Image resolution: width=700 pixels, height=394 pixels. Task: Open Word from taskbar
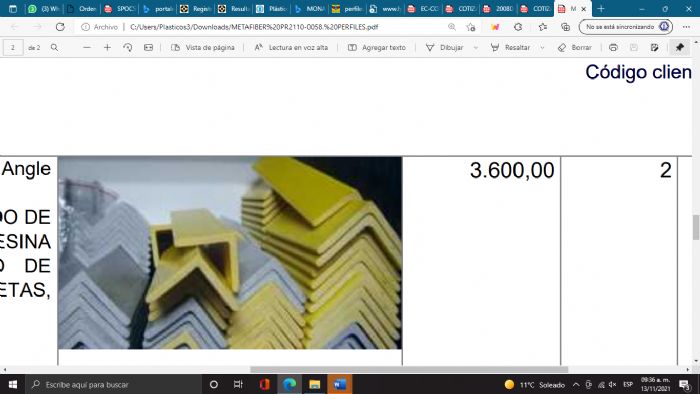point(340,384)
